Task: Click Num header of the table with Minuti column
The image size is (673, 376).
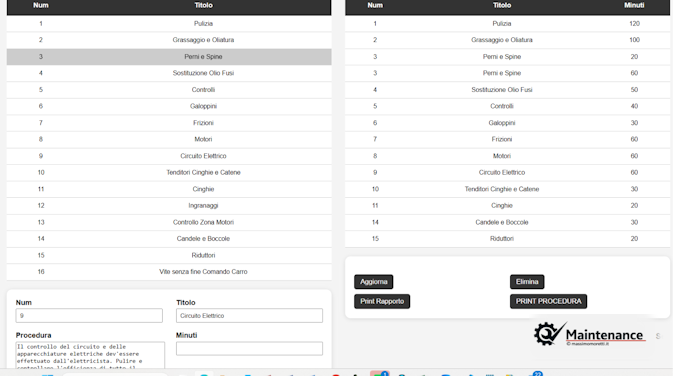Action: click(375, 5)
